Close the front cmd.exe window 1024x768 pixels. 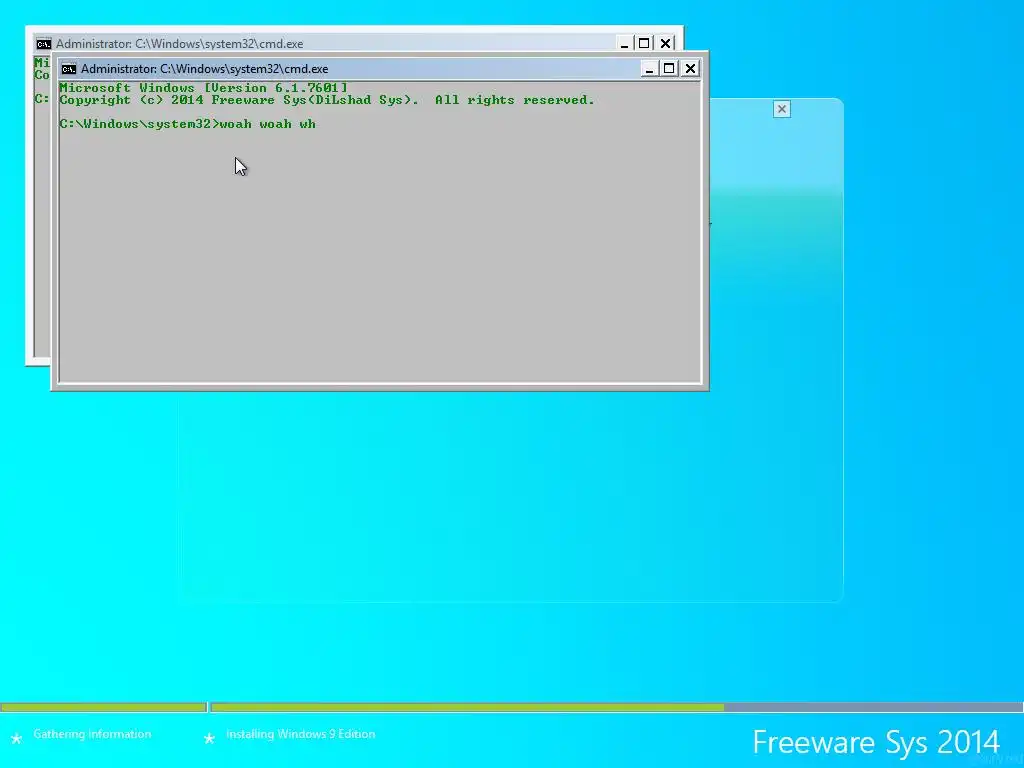690,69
